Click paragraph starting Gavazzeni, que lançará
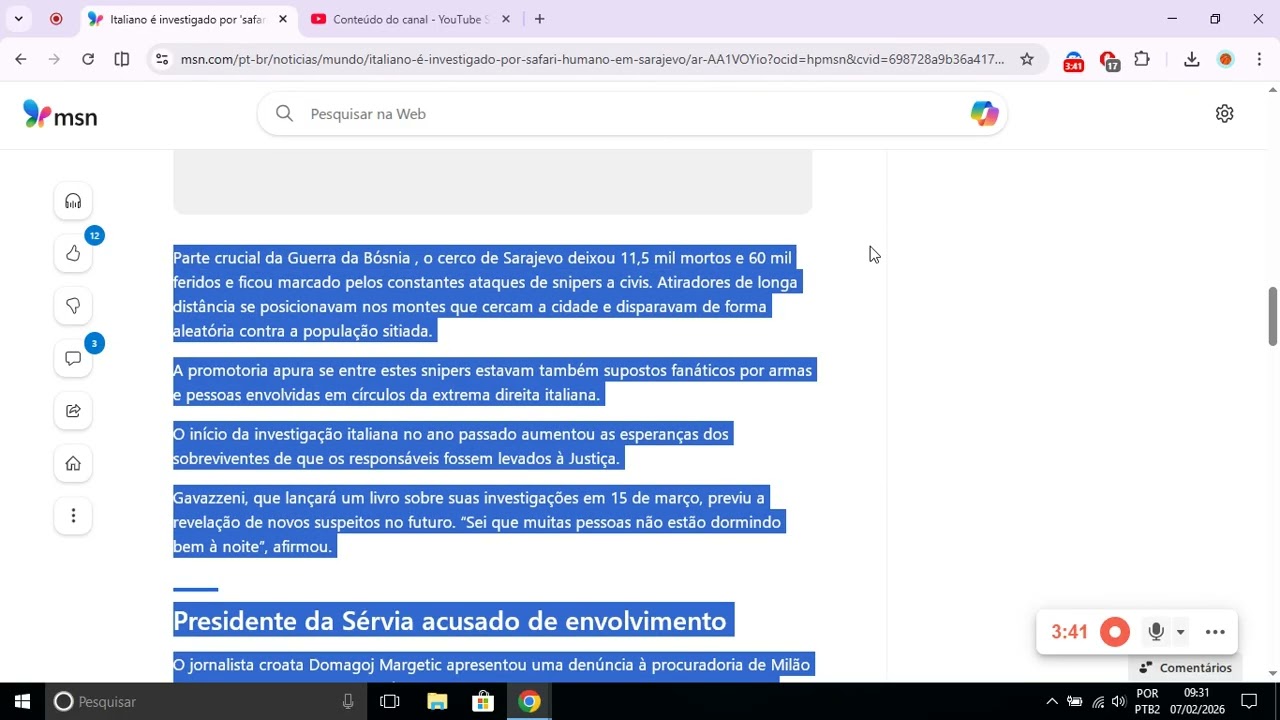This screenshot has height=720, width=1280. pos(477,522)
